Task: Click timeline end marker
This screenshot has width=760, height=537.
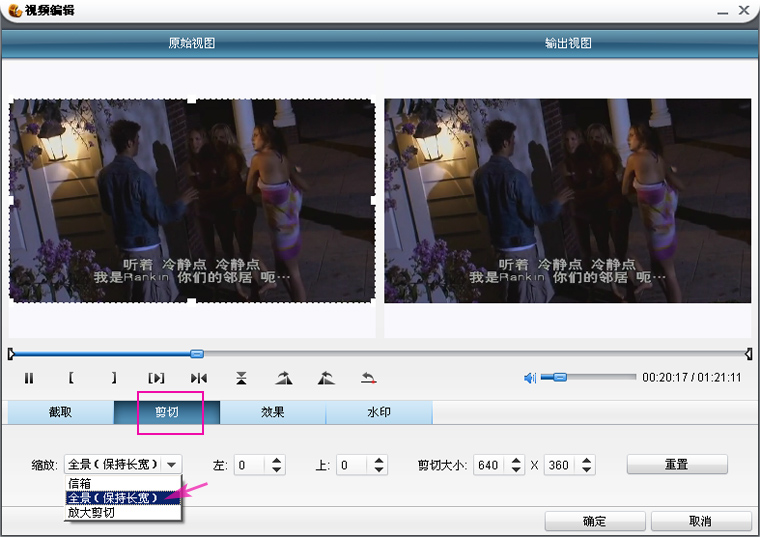Action: [x=749, y=354]
